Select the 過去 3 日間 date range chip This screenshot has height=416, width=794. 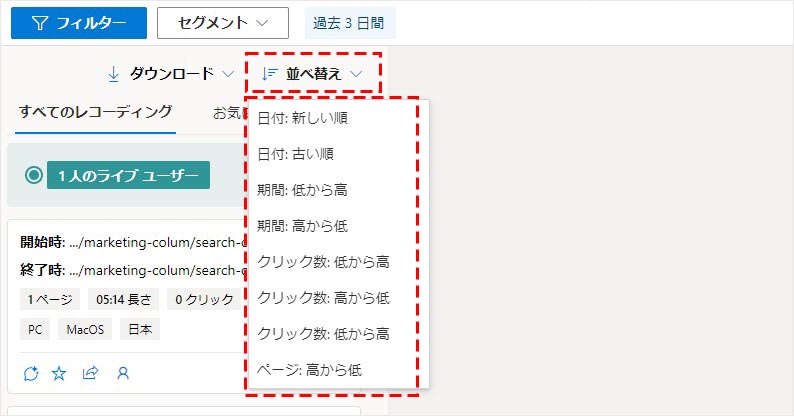(x=349, y=23)
